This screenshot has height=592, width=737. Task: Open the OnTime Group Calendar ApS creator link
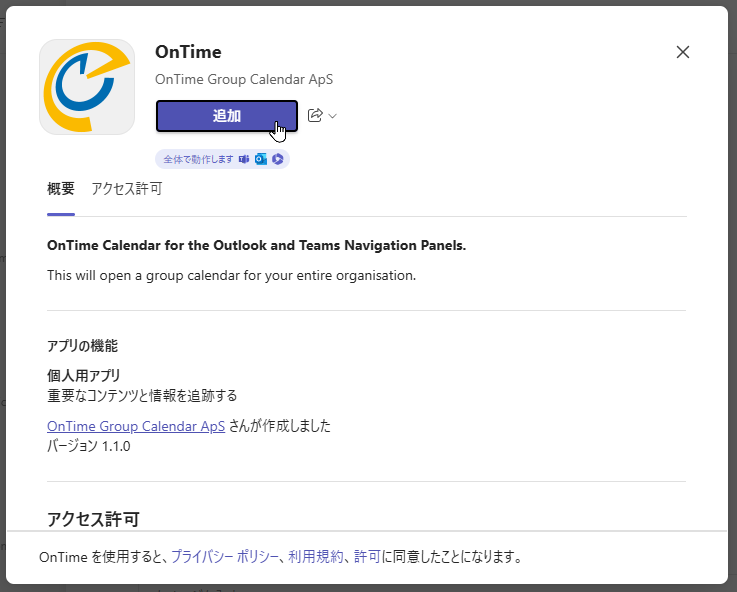[136, 426]
